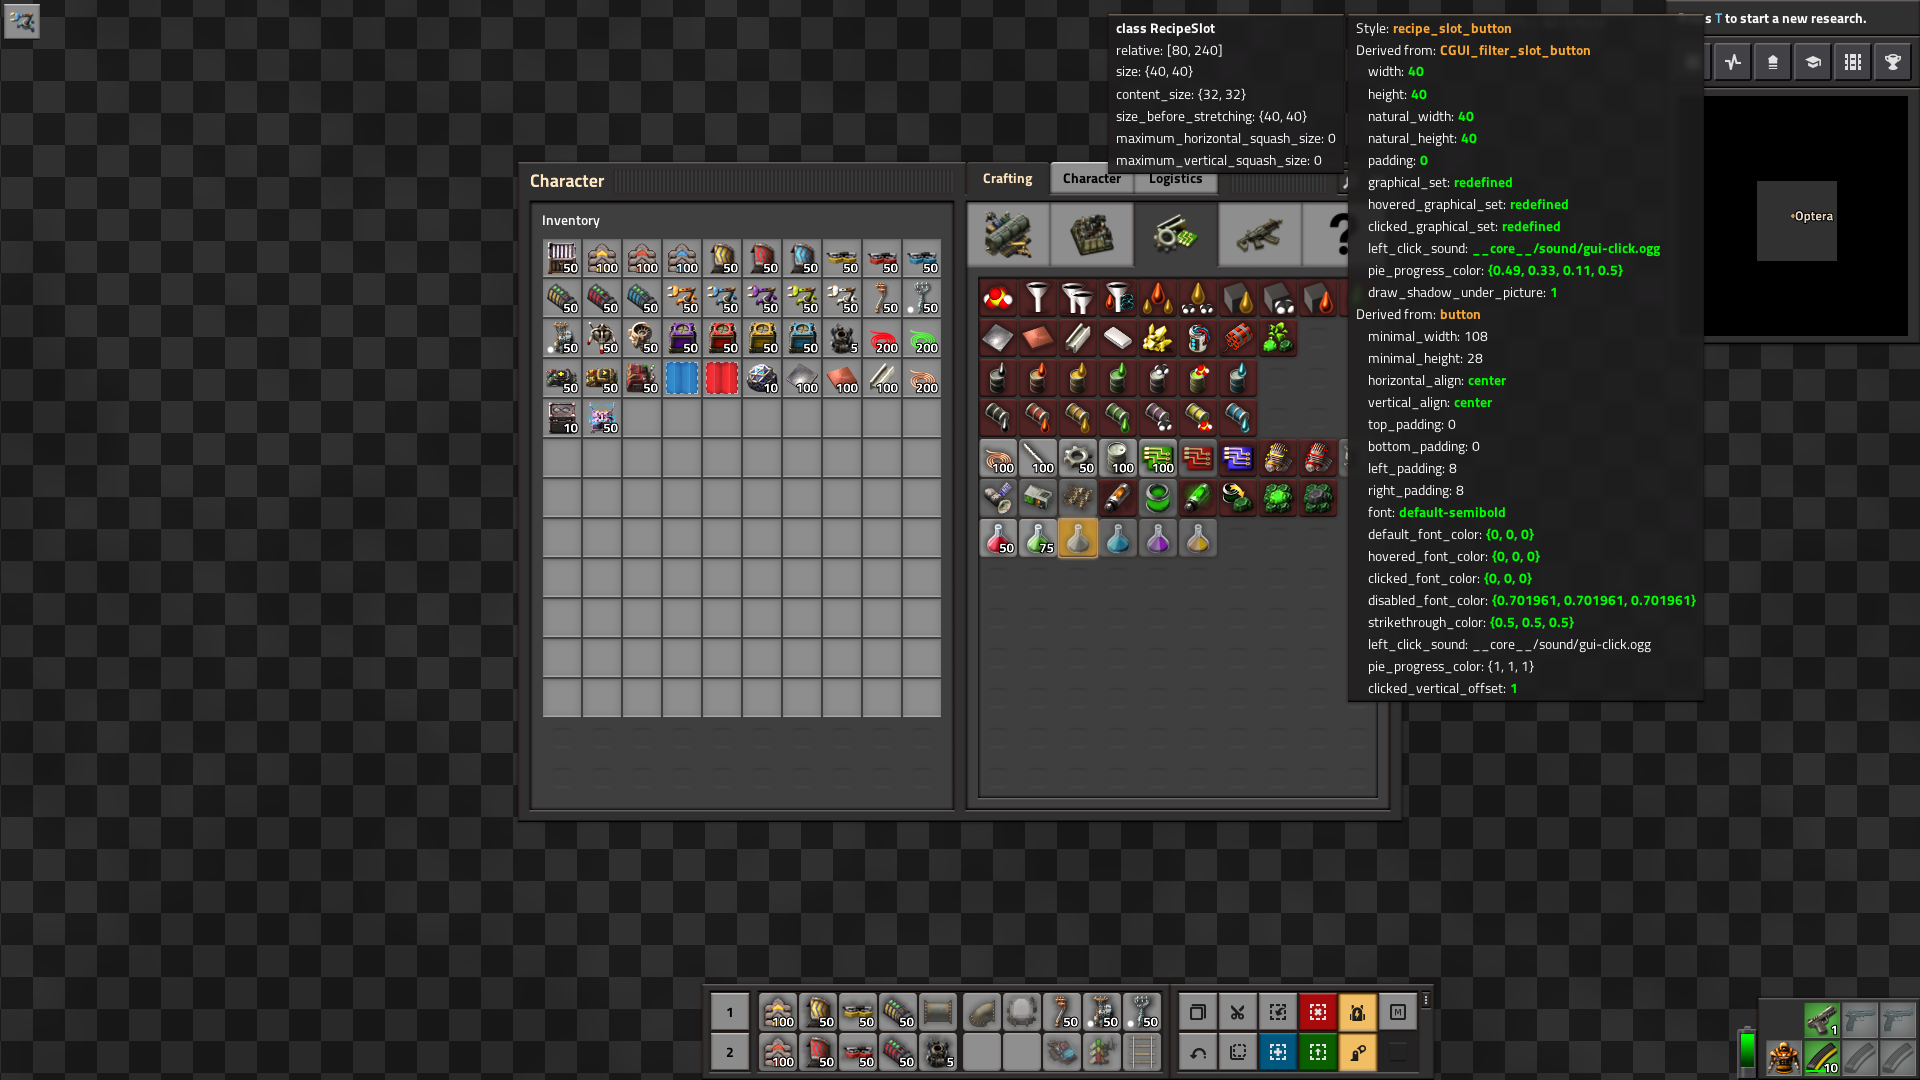Viewport: 1920px width, 1080px height.
Task: Open the Logistics recipe category tab
Action: click(1009, 235)
